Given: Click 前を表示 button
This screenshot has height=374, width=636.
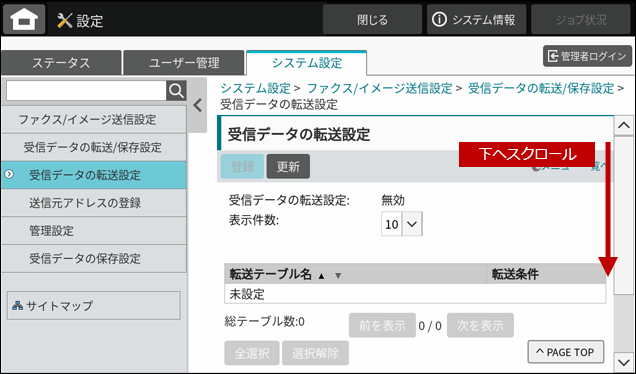Looking at the screenshot, I should pyautogui.click(x=382, y=325).
